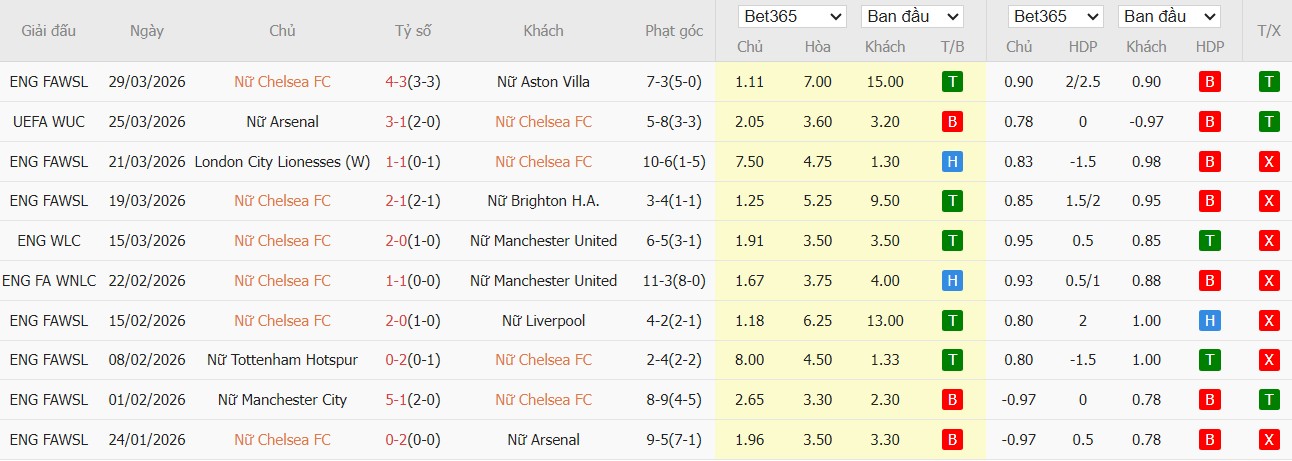Open the Nữ Aston Villa team link
This screenshot has height=461, width=1292.
pyautogui.click(x=543, y=82)
